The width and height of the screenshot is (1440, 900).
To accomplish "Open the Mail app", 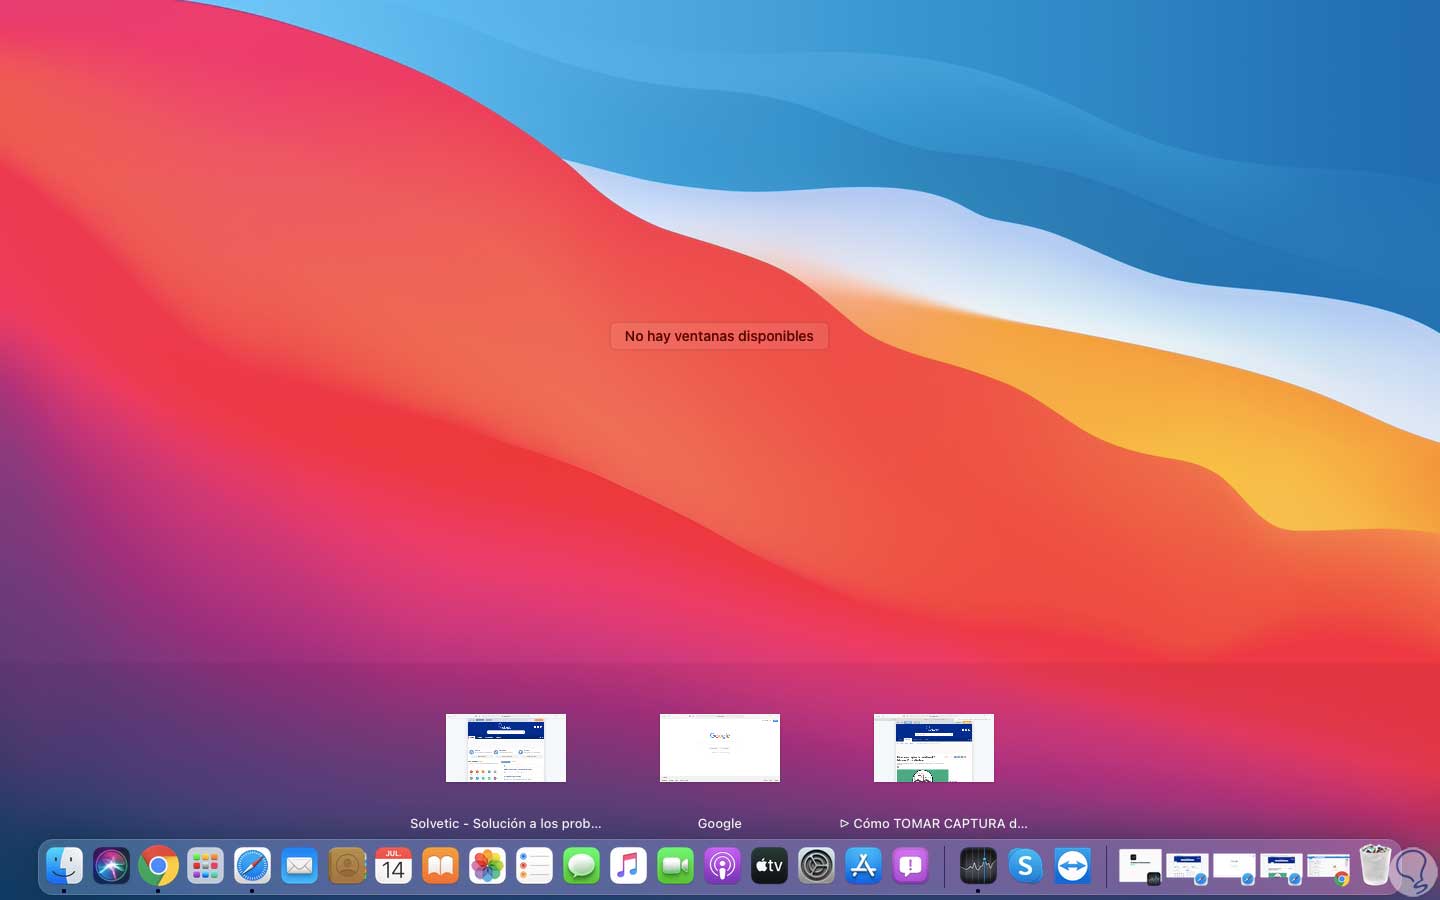I will coord(300,866).
